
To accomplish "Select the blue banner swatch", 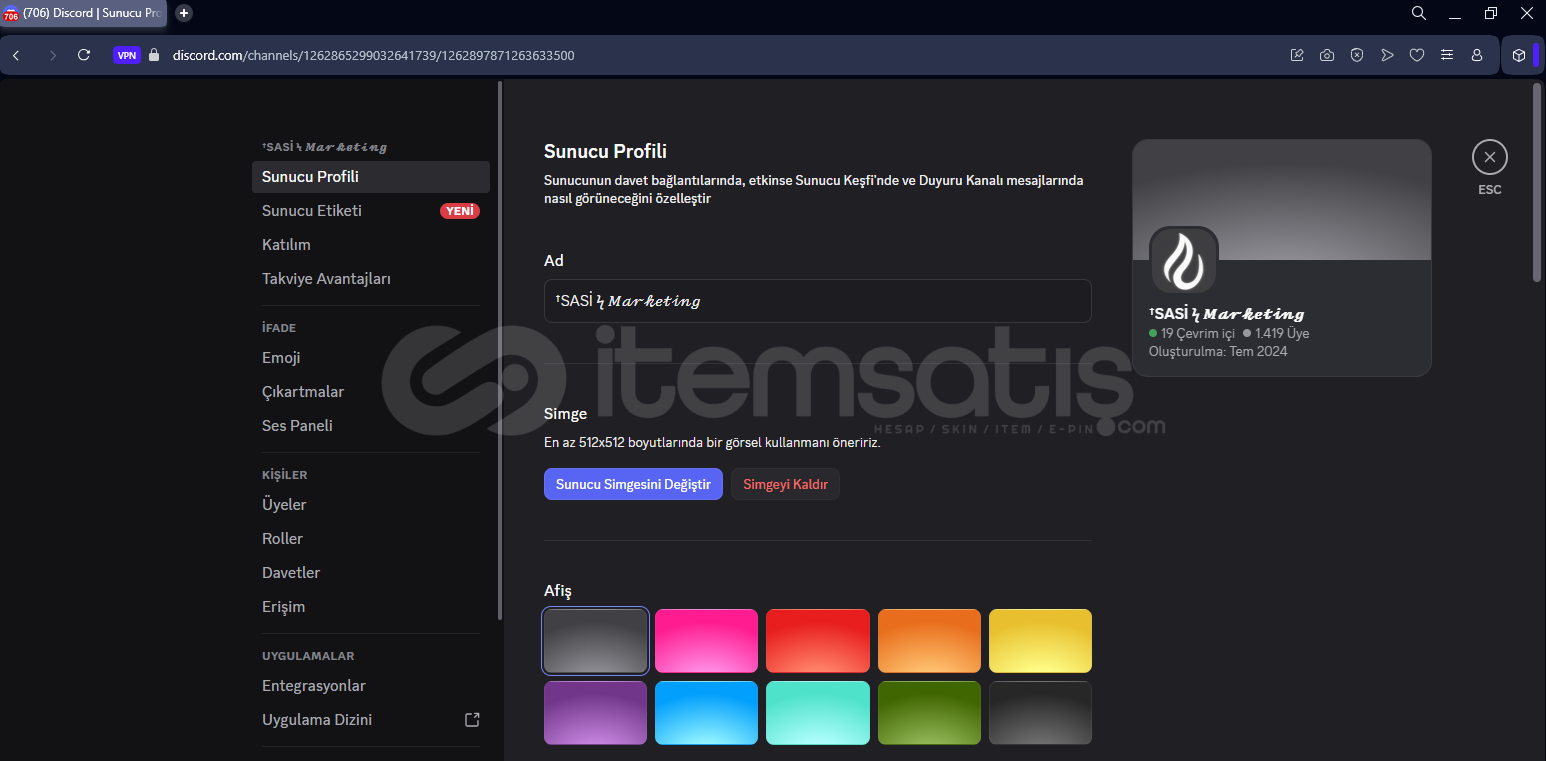I will (706, 713).
